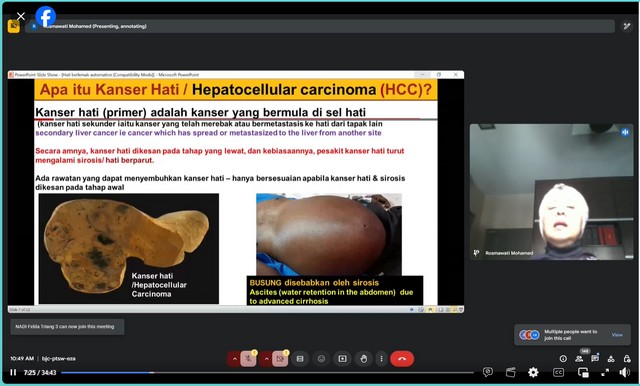Open the in-call chat panel
The width and height of the screenshot is (640, 386).
tap(595, 359)
